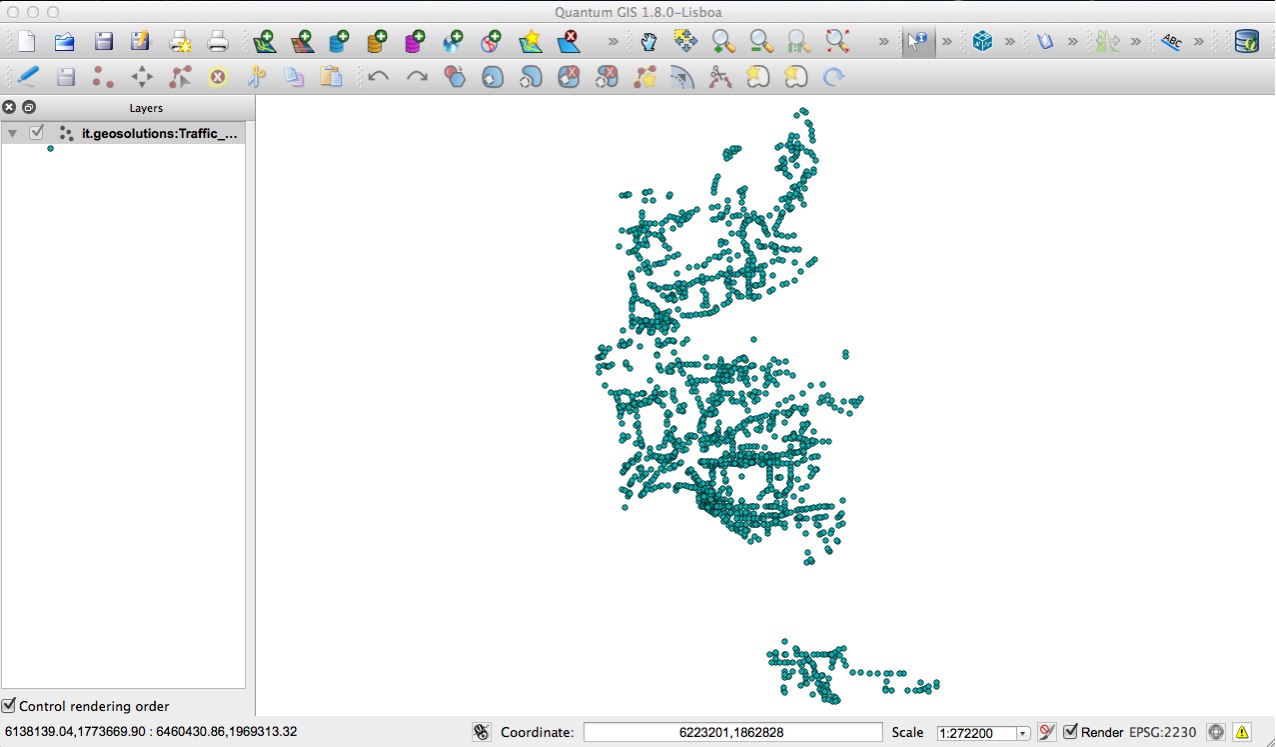The width and height of the screenshot is (1276, 747).
Task: Select the Node Tool icon
Action: pos(180,76)
